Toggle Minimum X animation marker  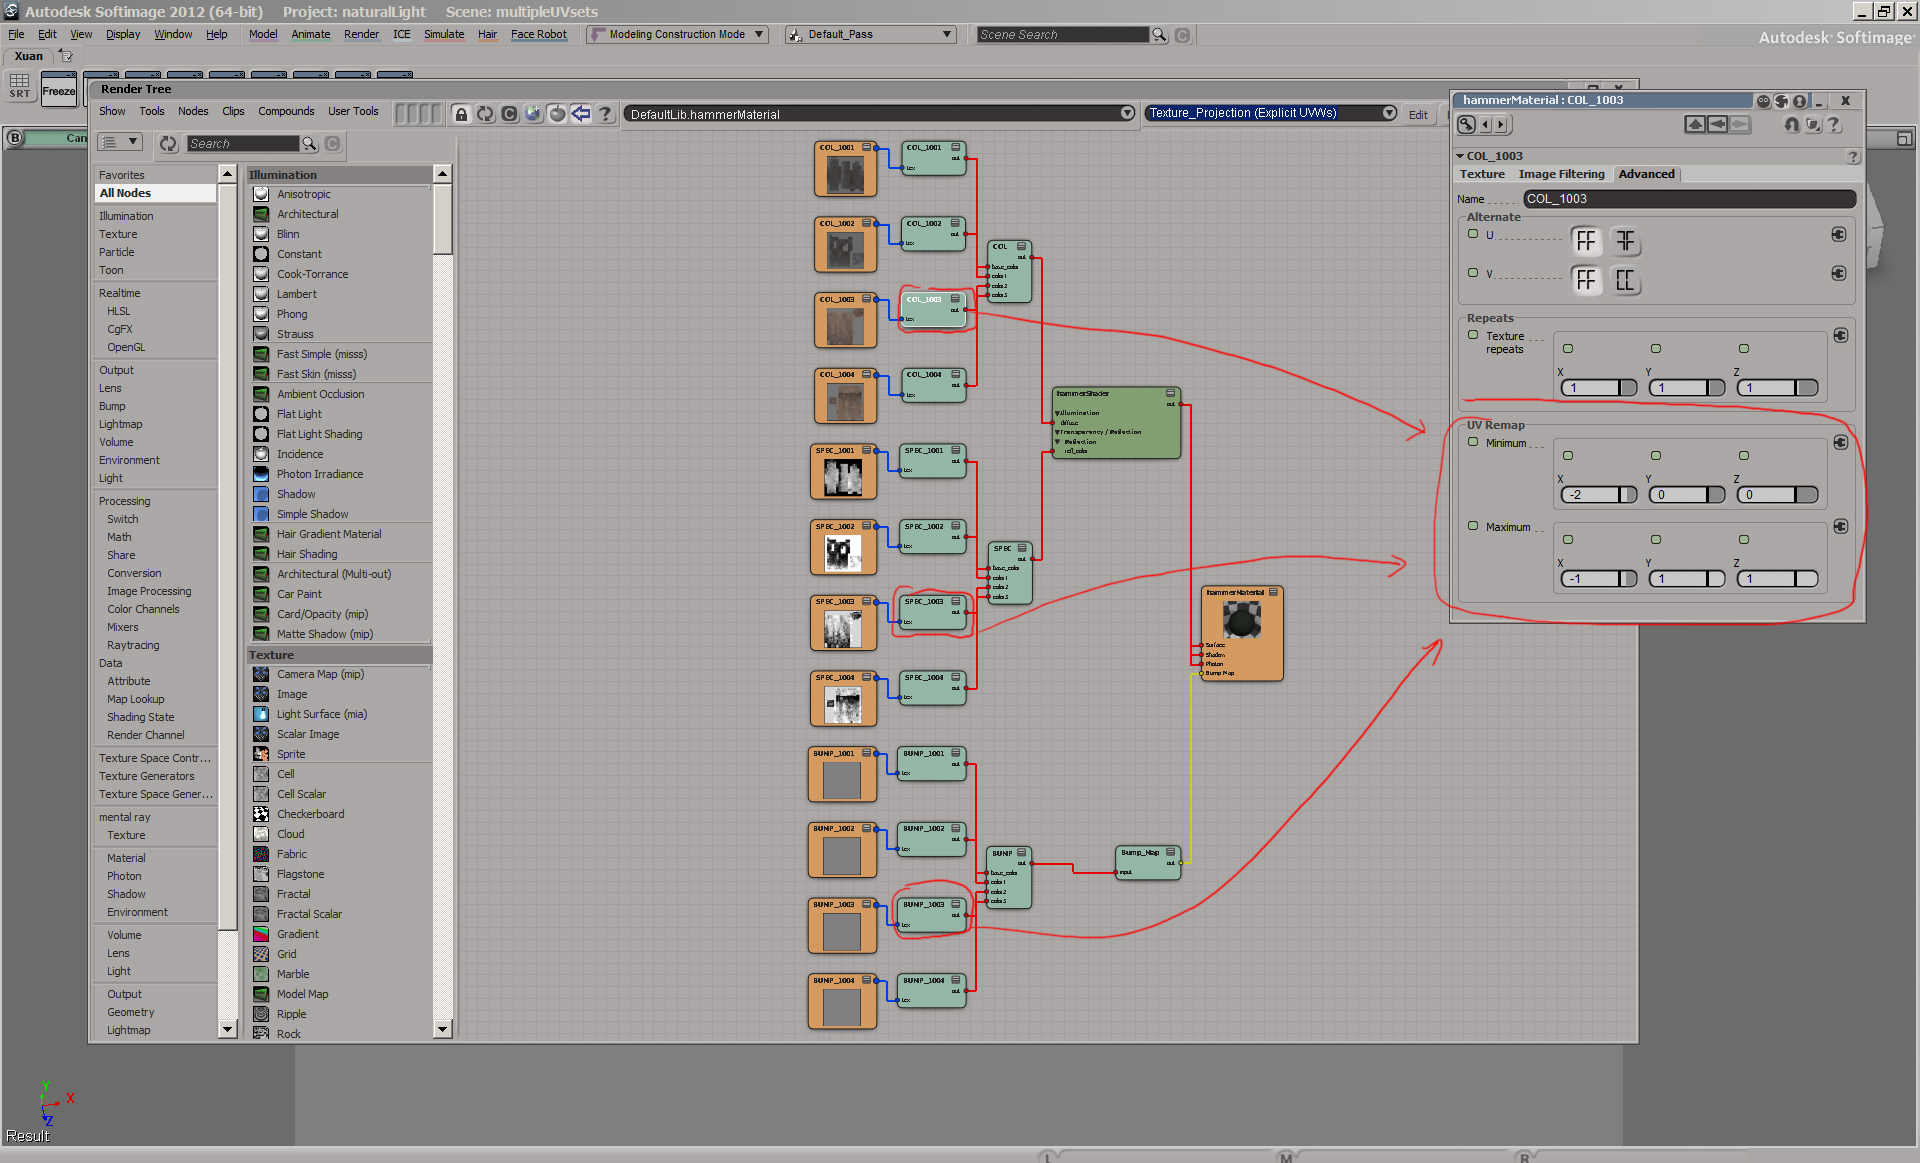point(1568,456)
